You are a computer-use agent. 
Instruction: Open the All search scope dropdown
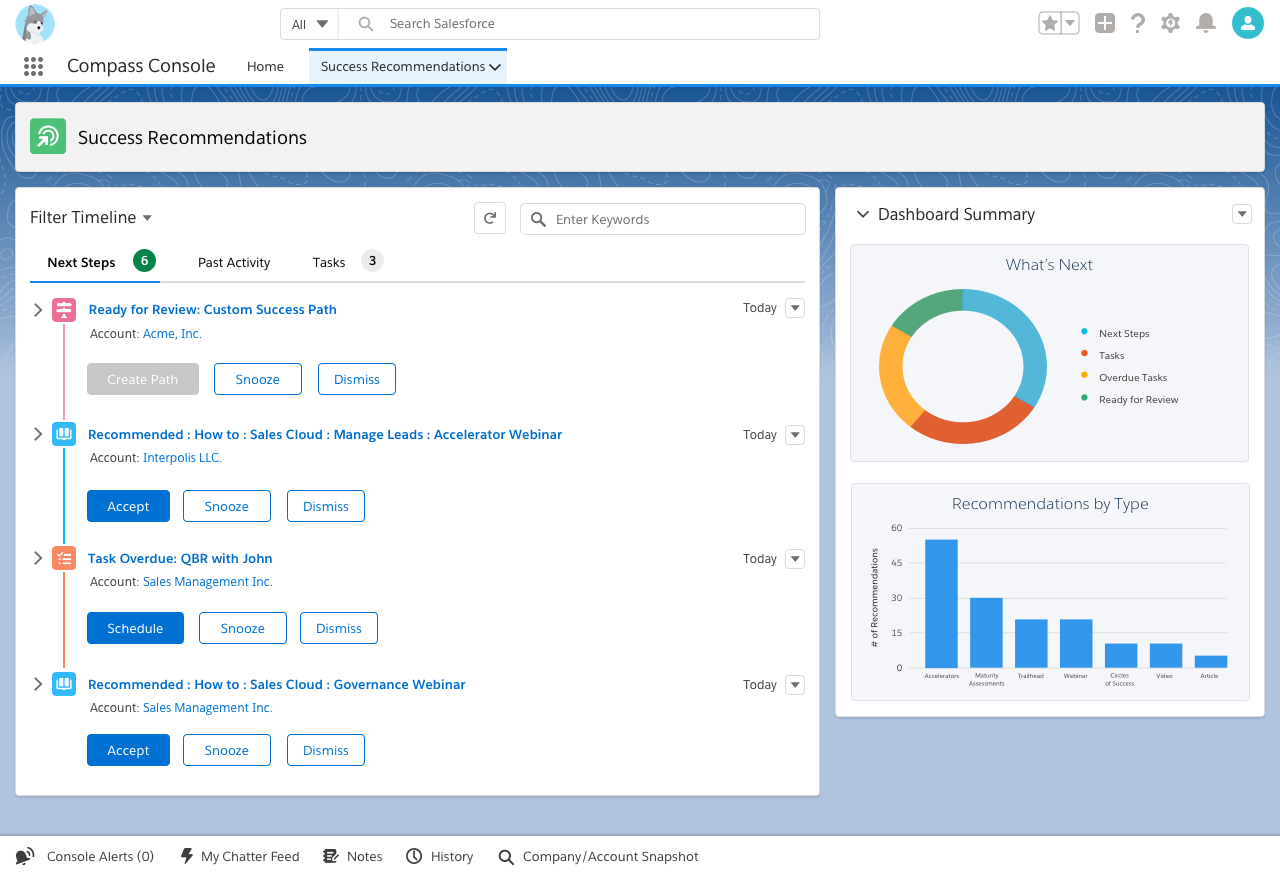click(309, 24)
